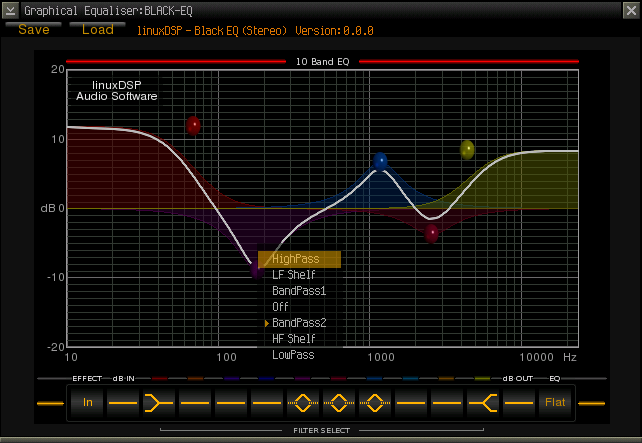Select the crimson node at the 2 kHz dip
The image size is (642, 443).
pos(432,234)
